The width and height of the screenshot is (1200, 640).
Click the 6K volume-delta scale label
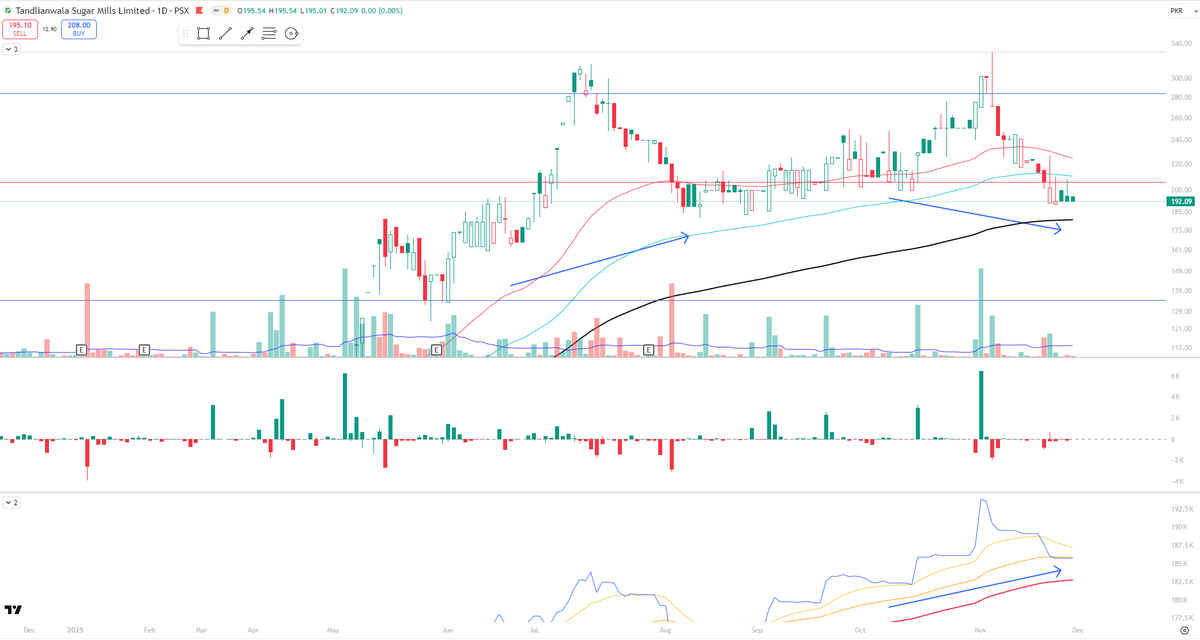[x=1178, y=375]
